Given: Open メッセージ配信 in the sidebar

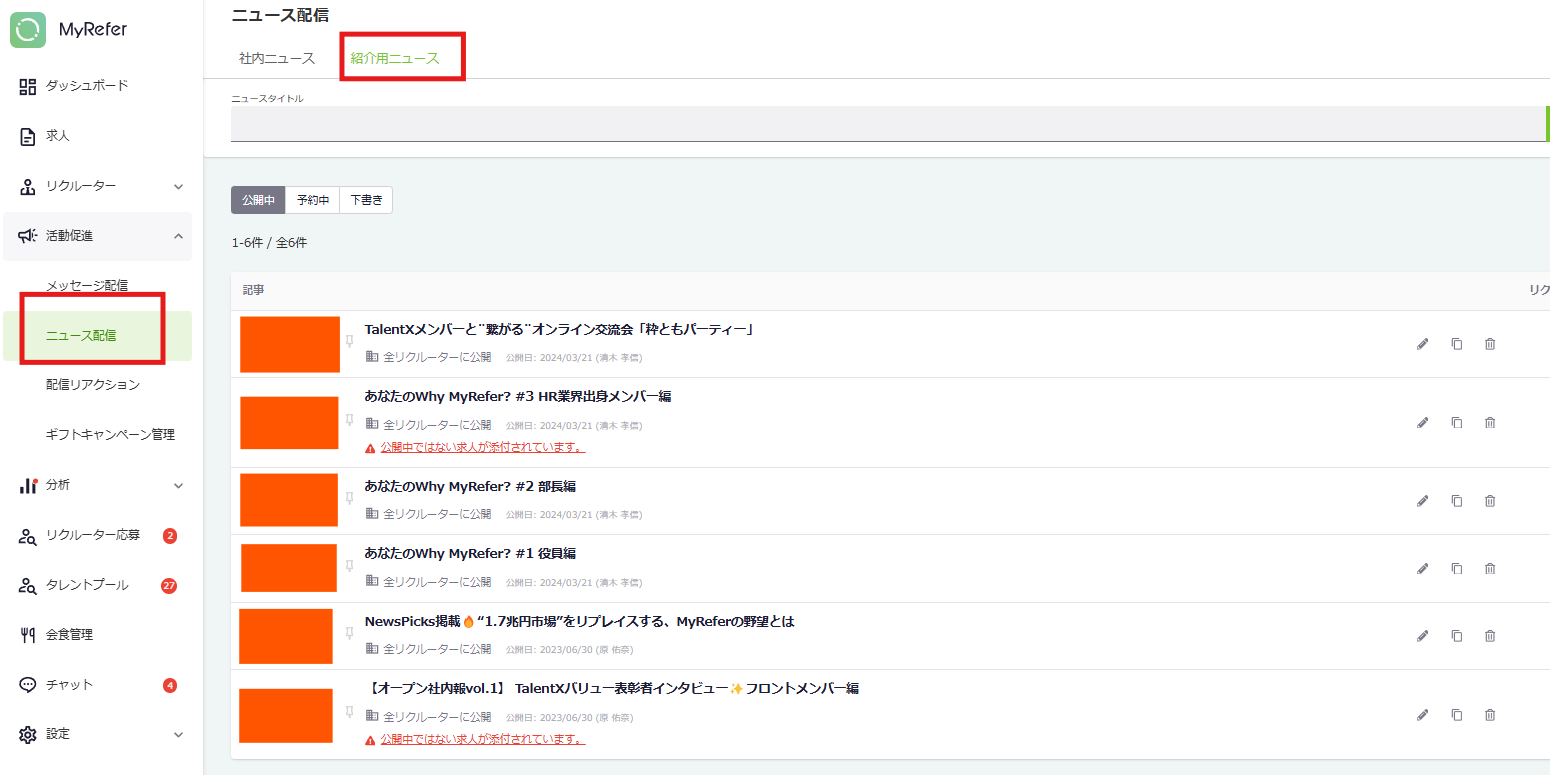Looking at the screenshot, I should [87, 286].
